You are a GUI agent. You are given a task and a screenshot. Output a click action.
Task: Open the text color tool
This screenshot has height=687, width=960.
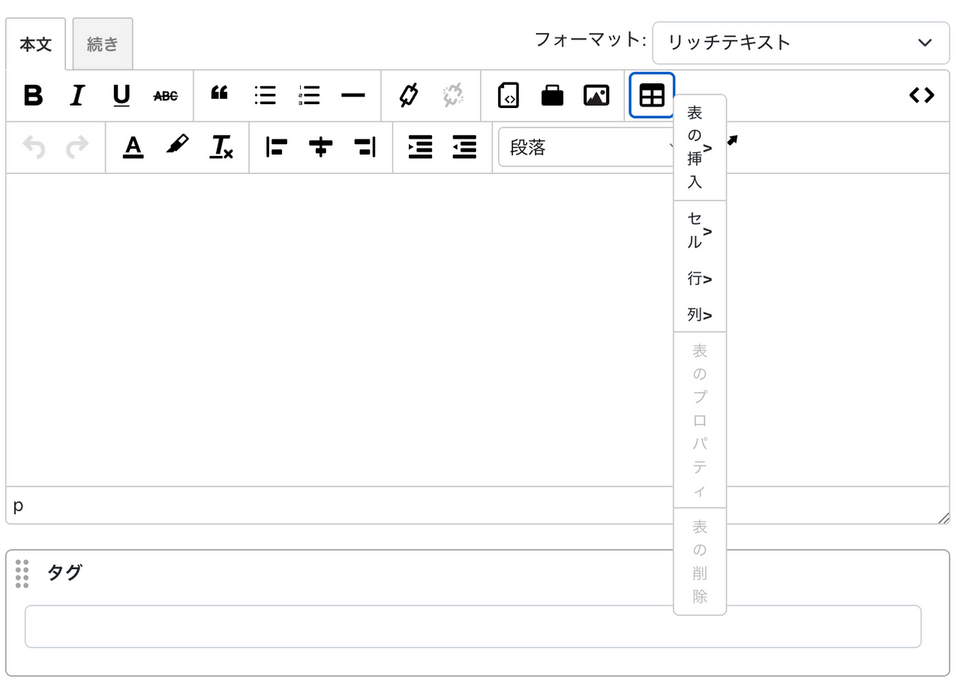point(133,148)
